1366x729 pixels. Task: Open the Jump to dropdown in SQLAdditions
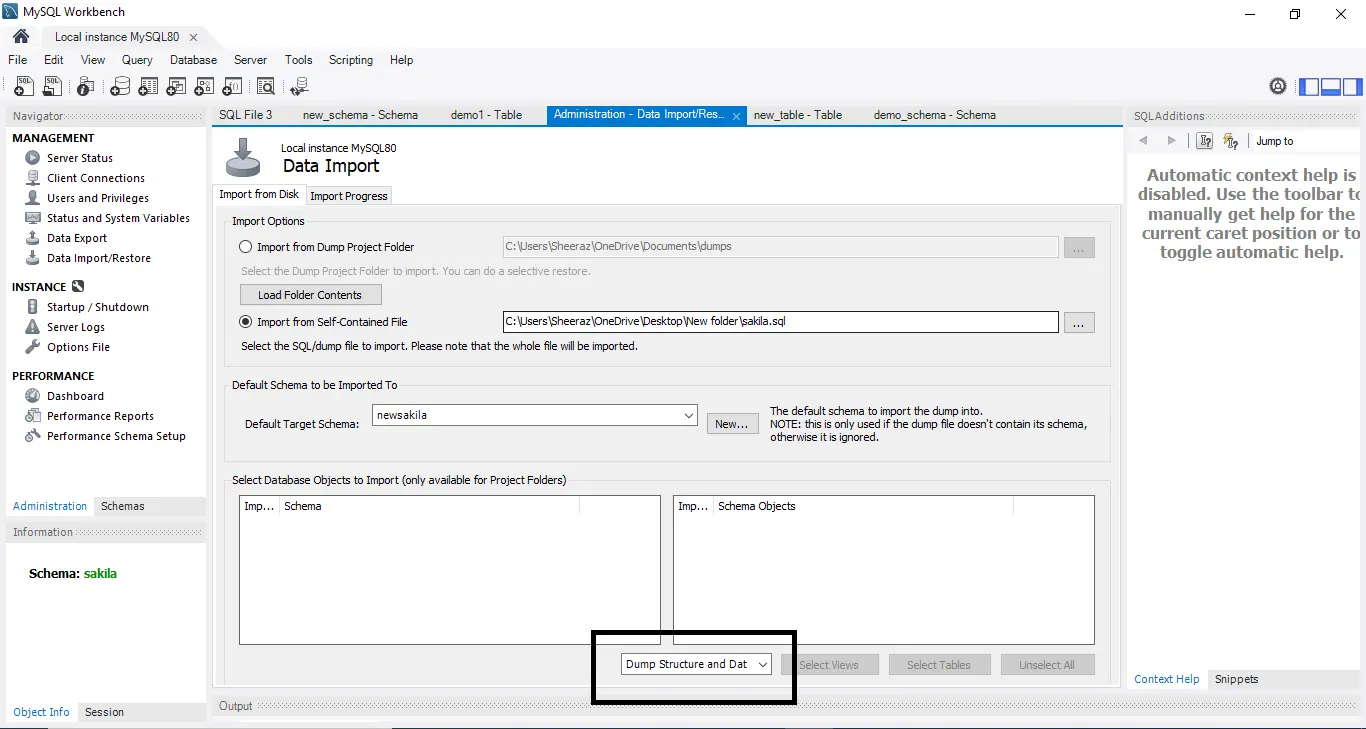[x=1306, y=141]
